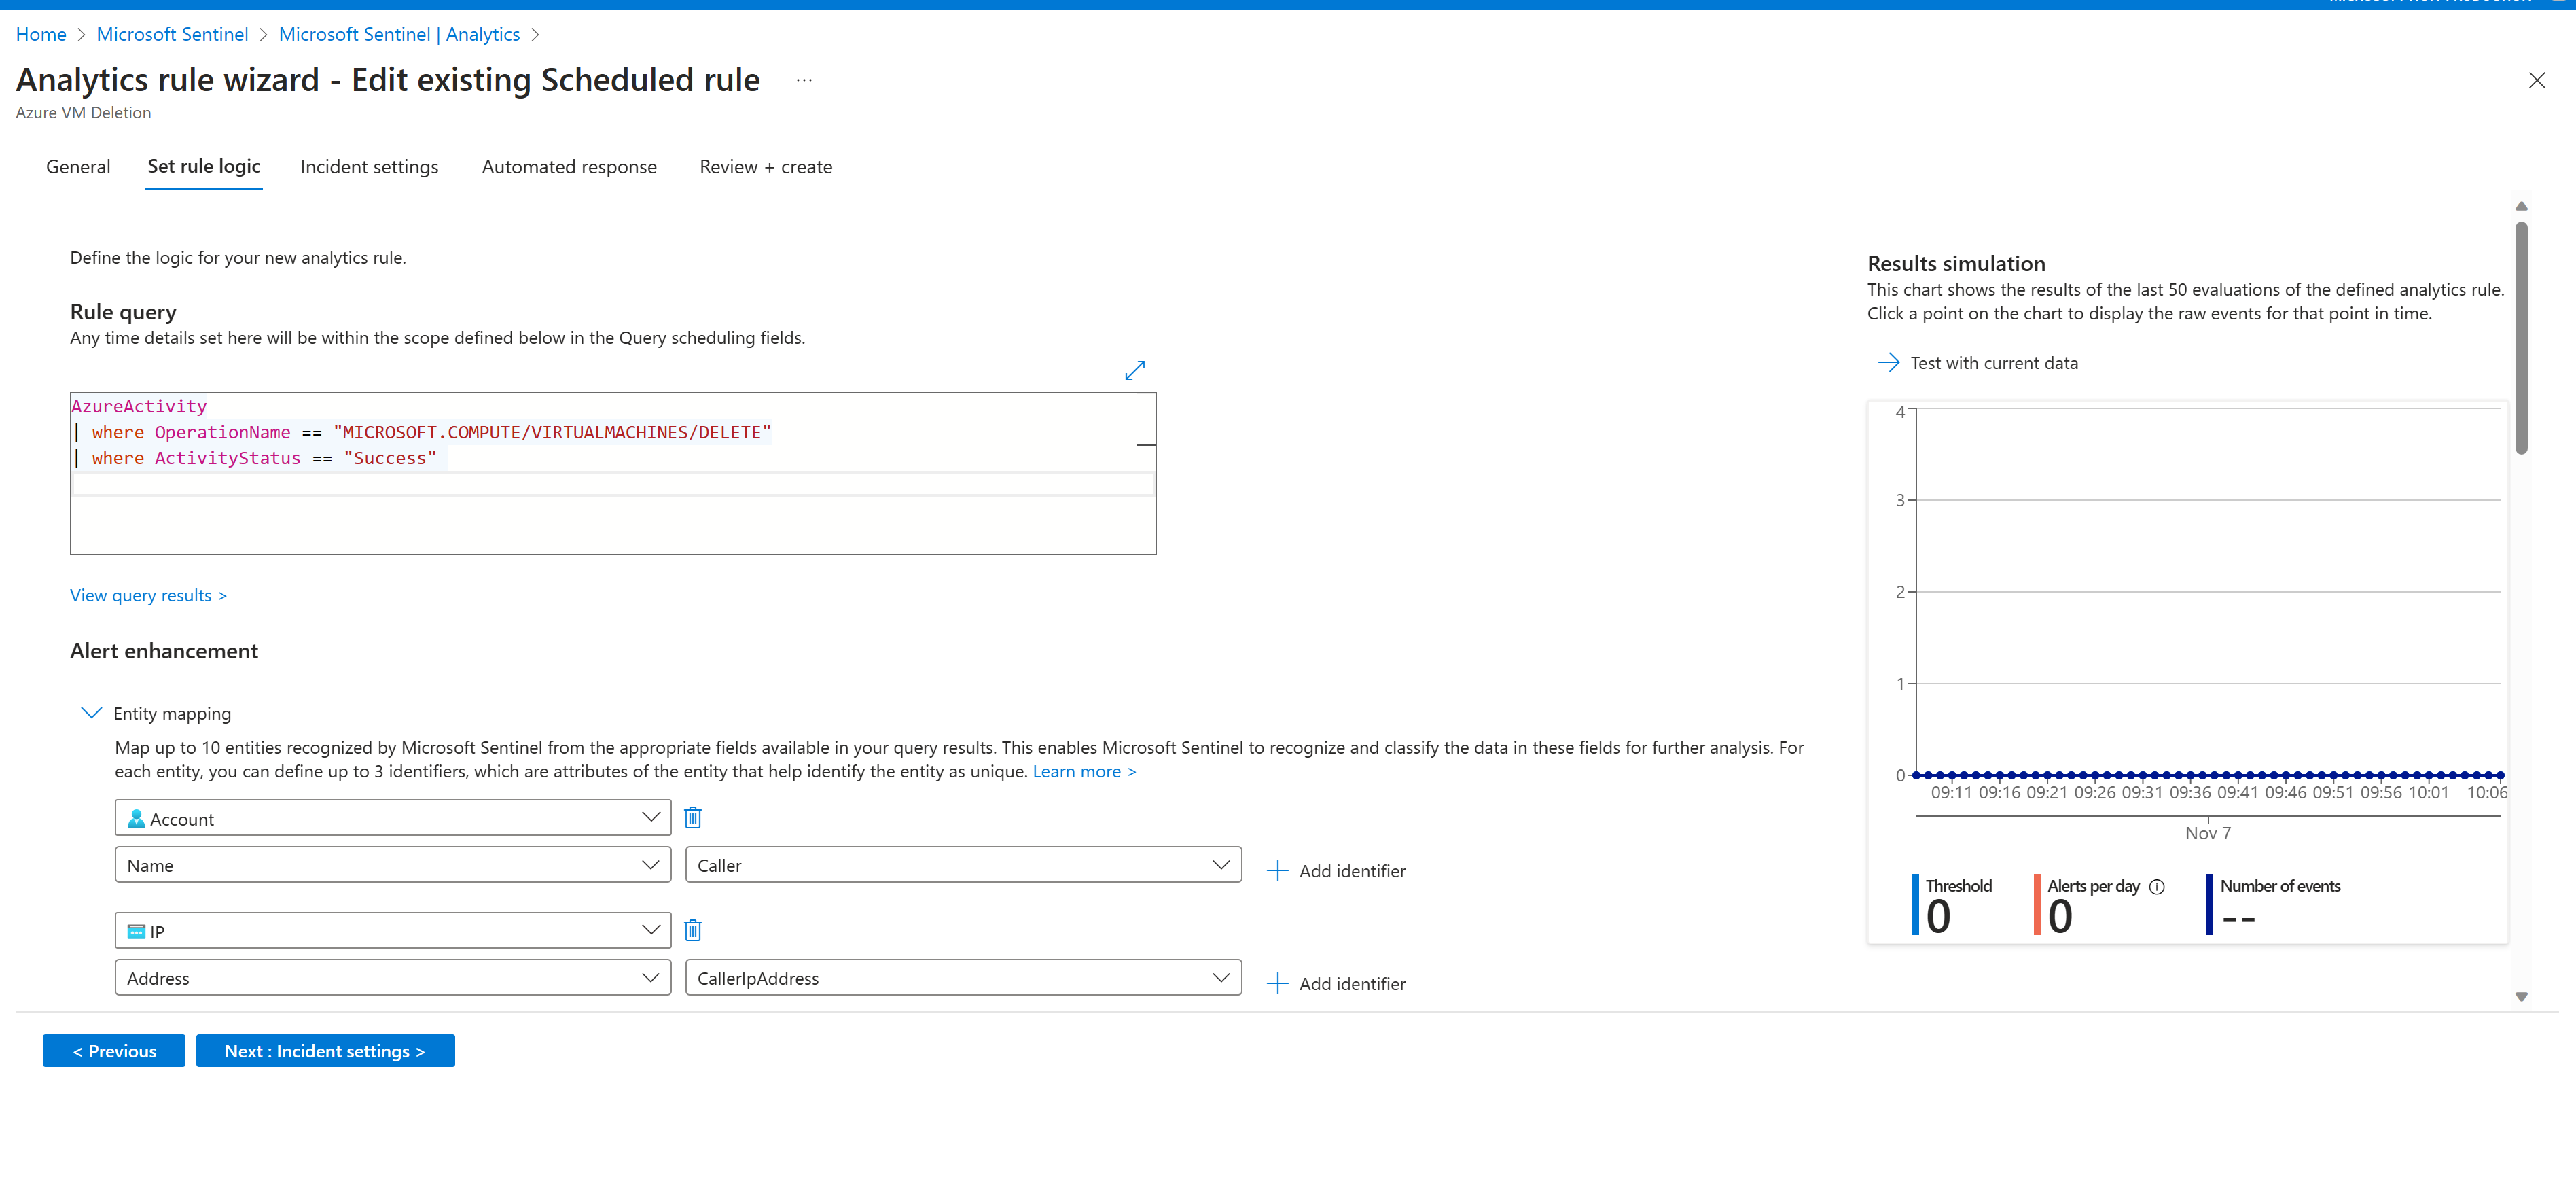Screen dimensions: 2576x1179
Task: Click the Alerts per day value
Action: point(2059,917)
